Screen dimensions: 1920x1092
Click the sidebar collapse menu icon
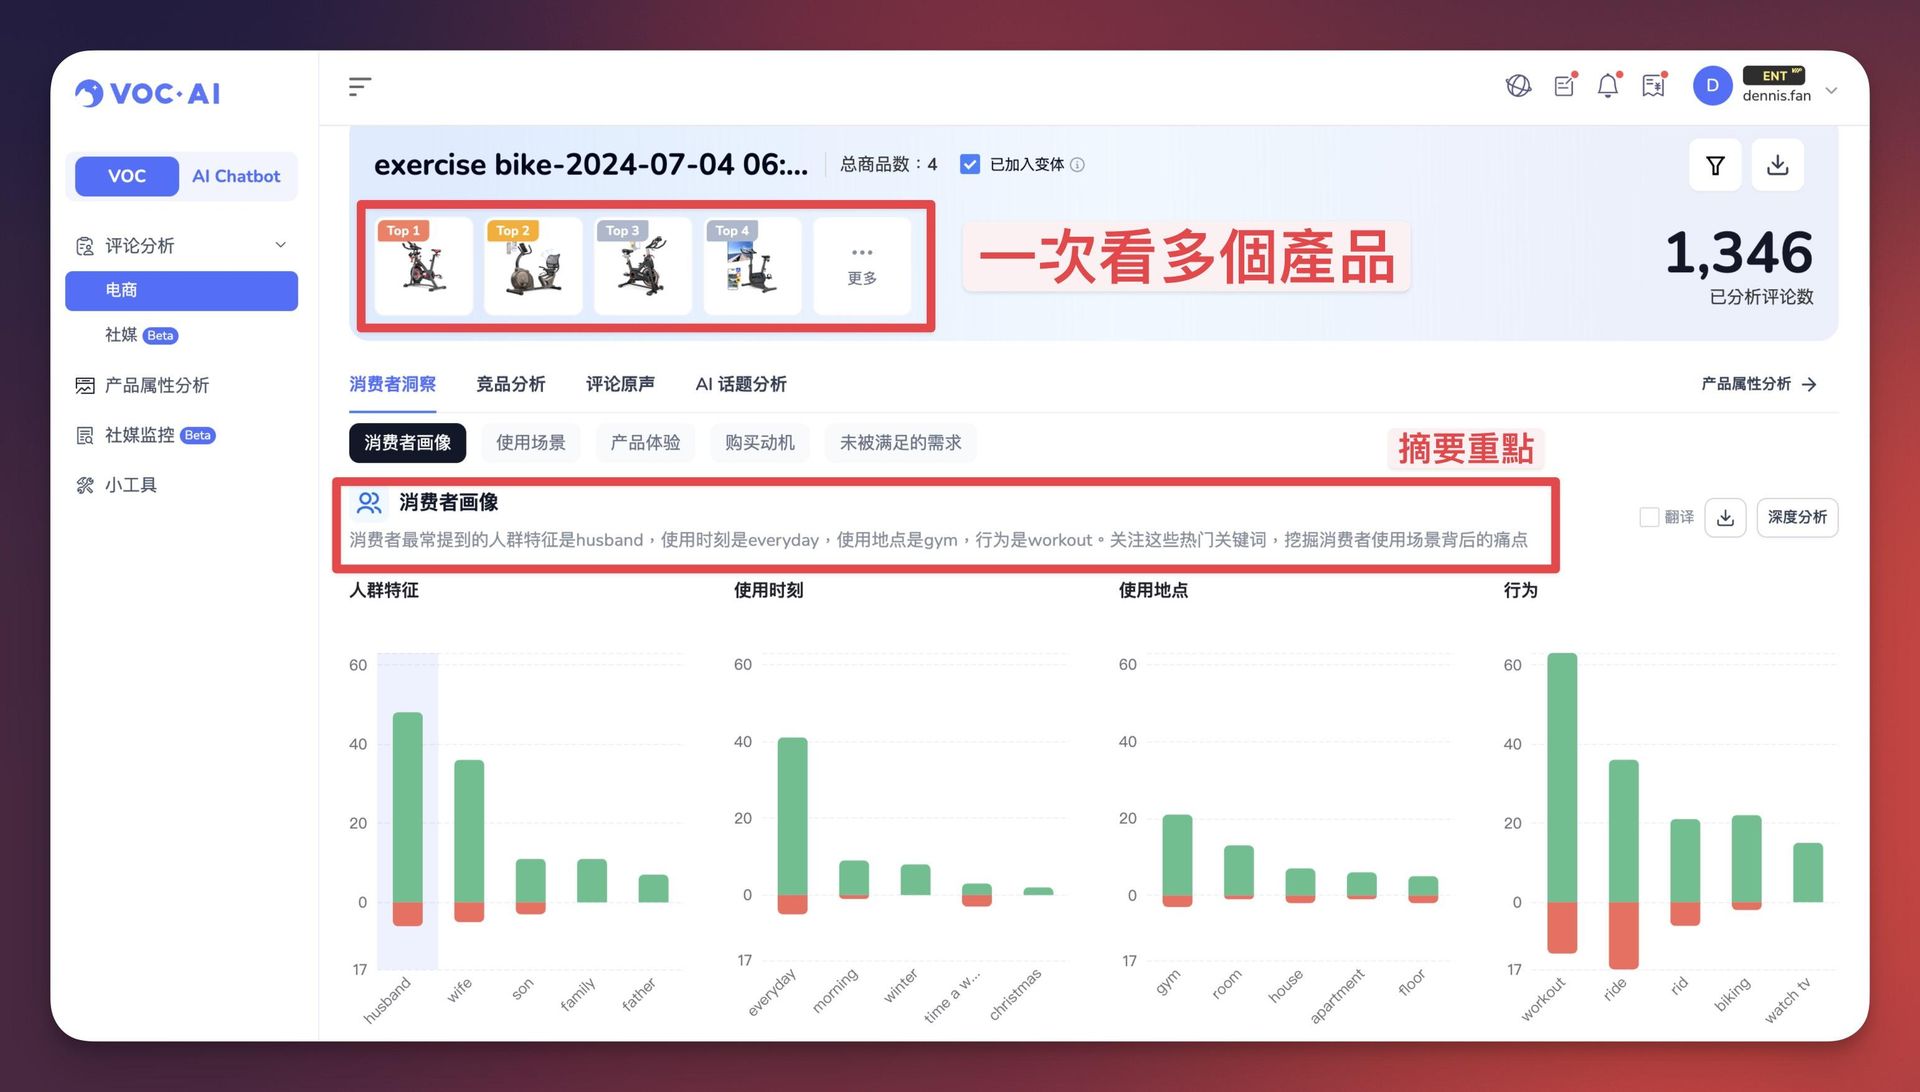(359, 87)
